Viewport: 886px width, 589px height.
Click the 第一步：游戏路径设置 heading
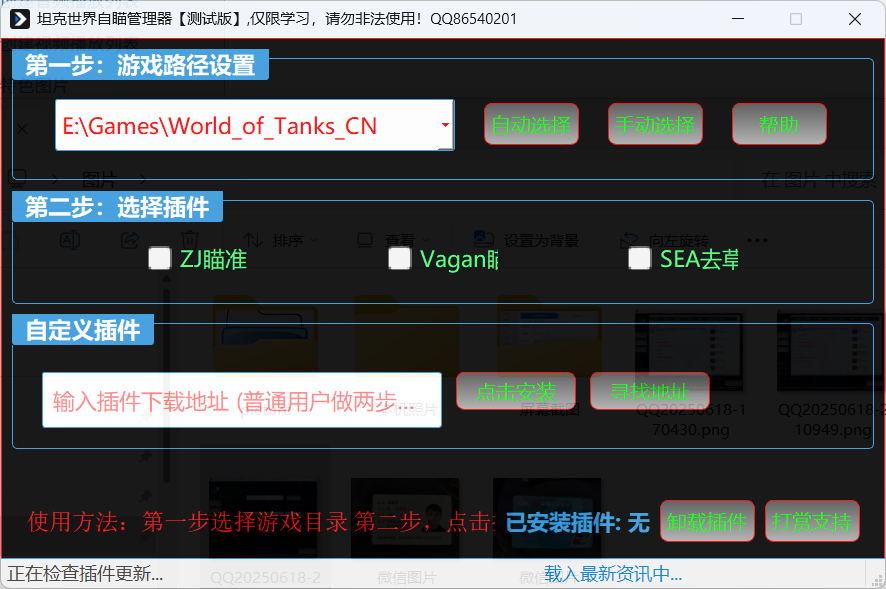coord(140,65)
